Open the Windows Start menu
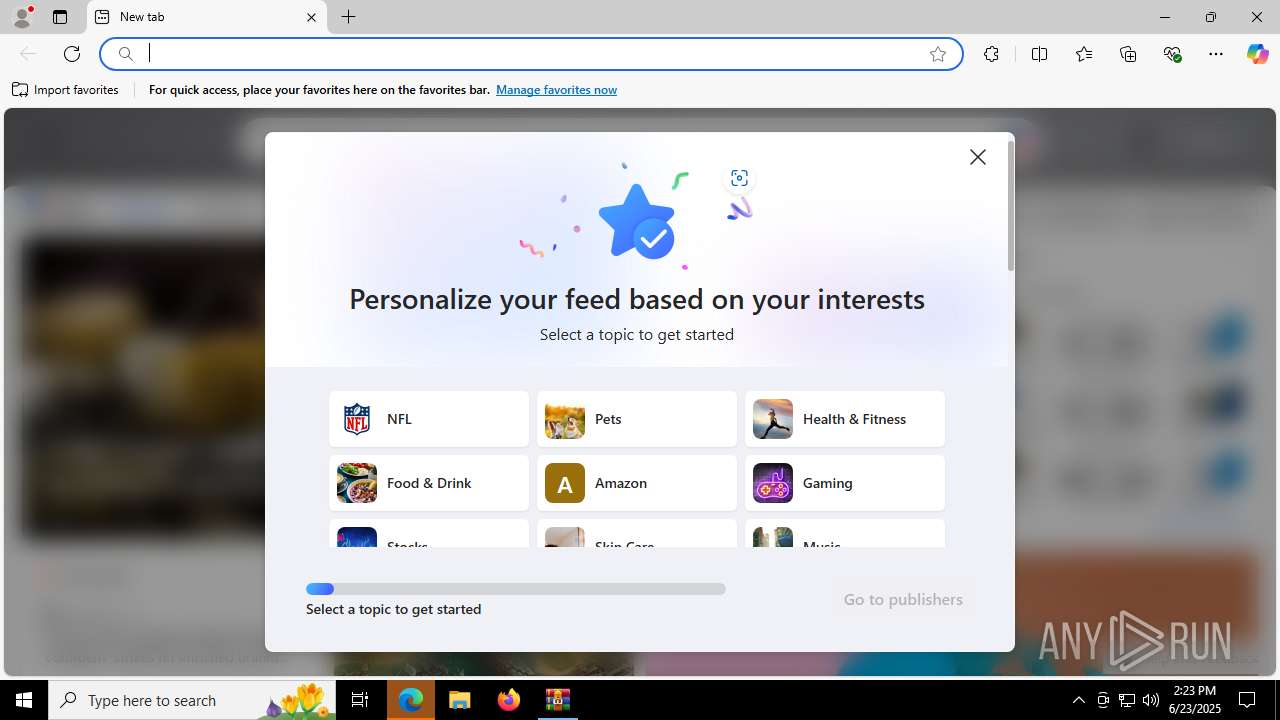This screenshot has width=1280, height=720. pyautogui.click(x=24, y=700)
